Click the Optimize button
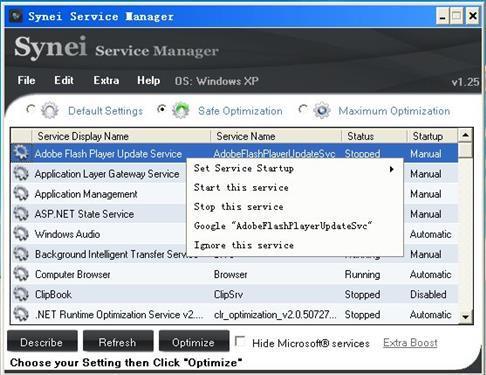Viewport: 486px width, 375px height. coord(194,341)
